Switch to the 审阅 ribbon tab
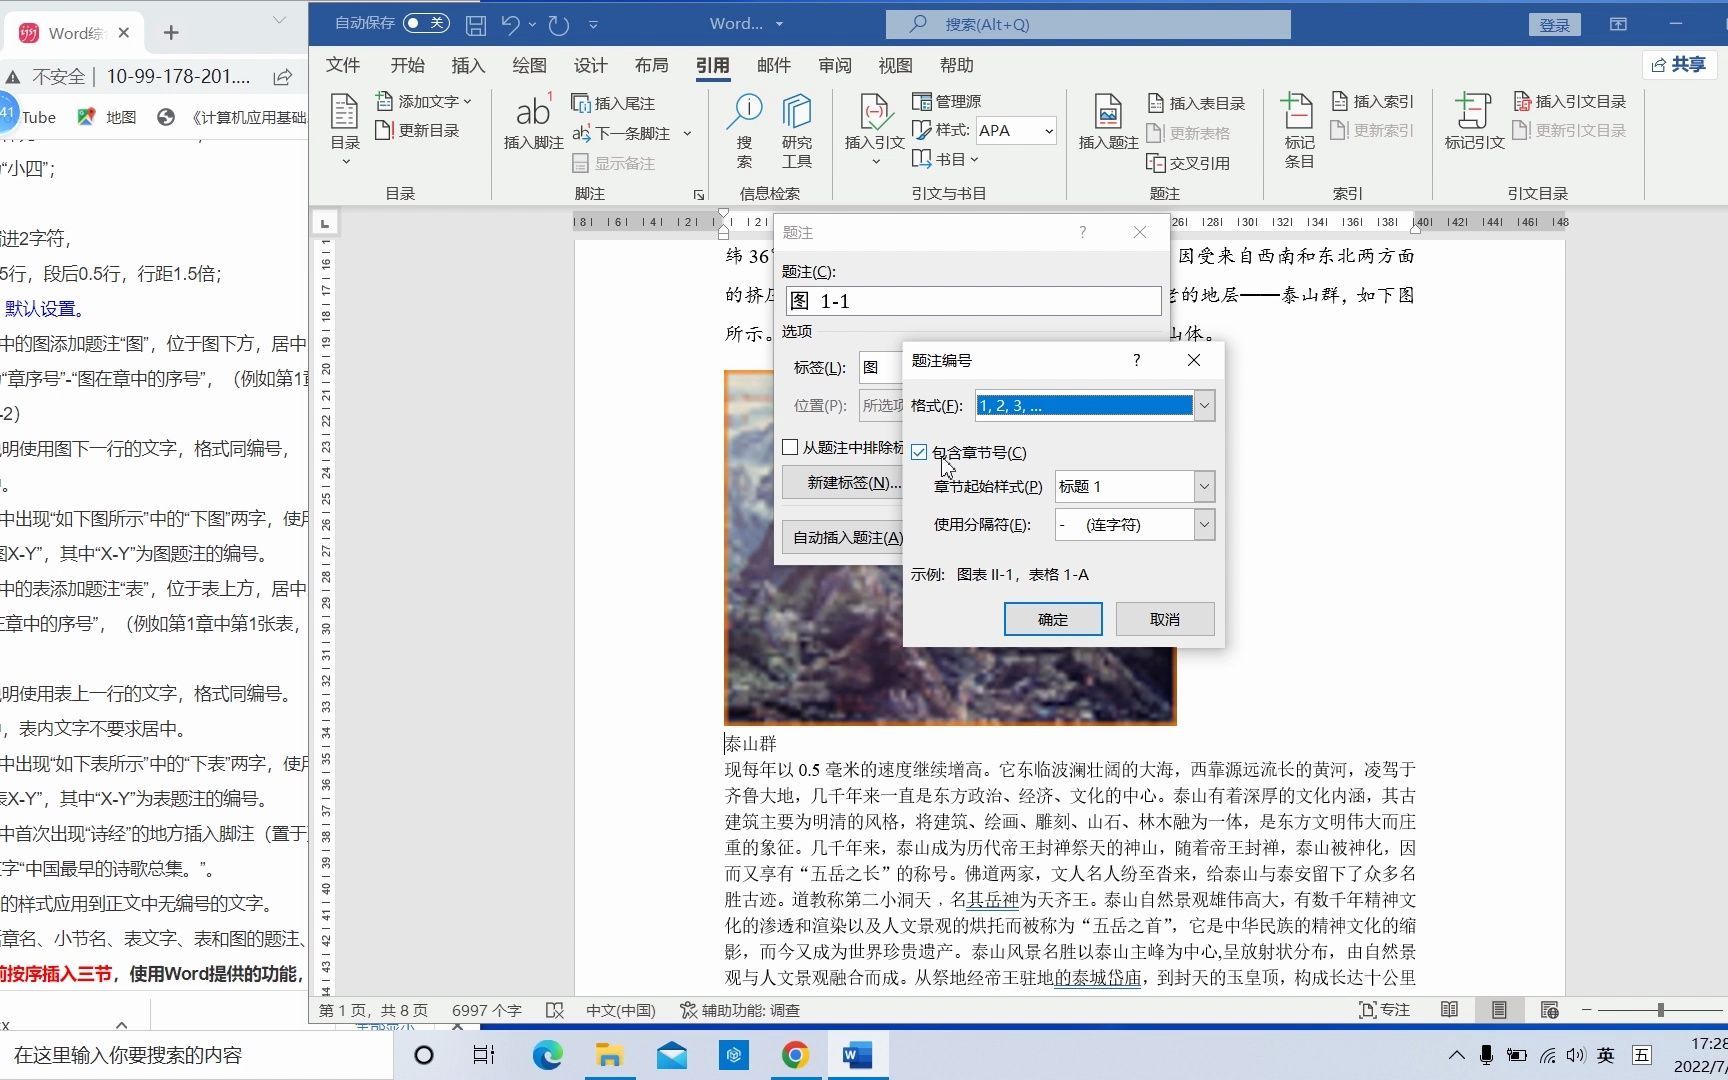Viewport: 1728px width, 1080px height. pyautogui.click(x=835, y=65)
